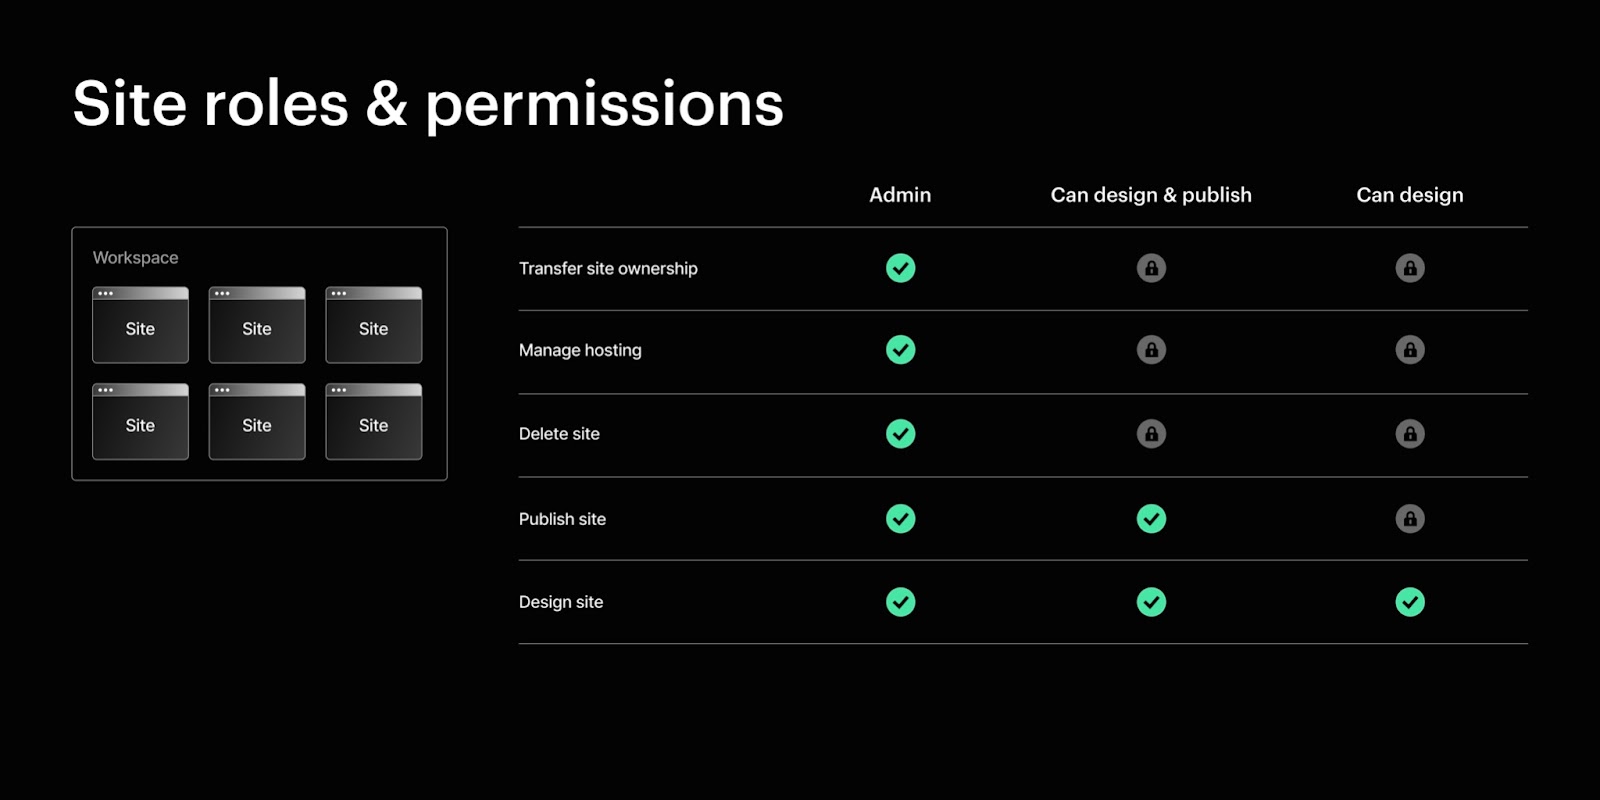1600x800 pixels.
Task: Open the top-left Site thumbnail in Workspace
Action: point(140,325)
